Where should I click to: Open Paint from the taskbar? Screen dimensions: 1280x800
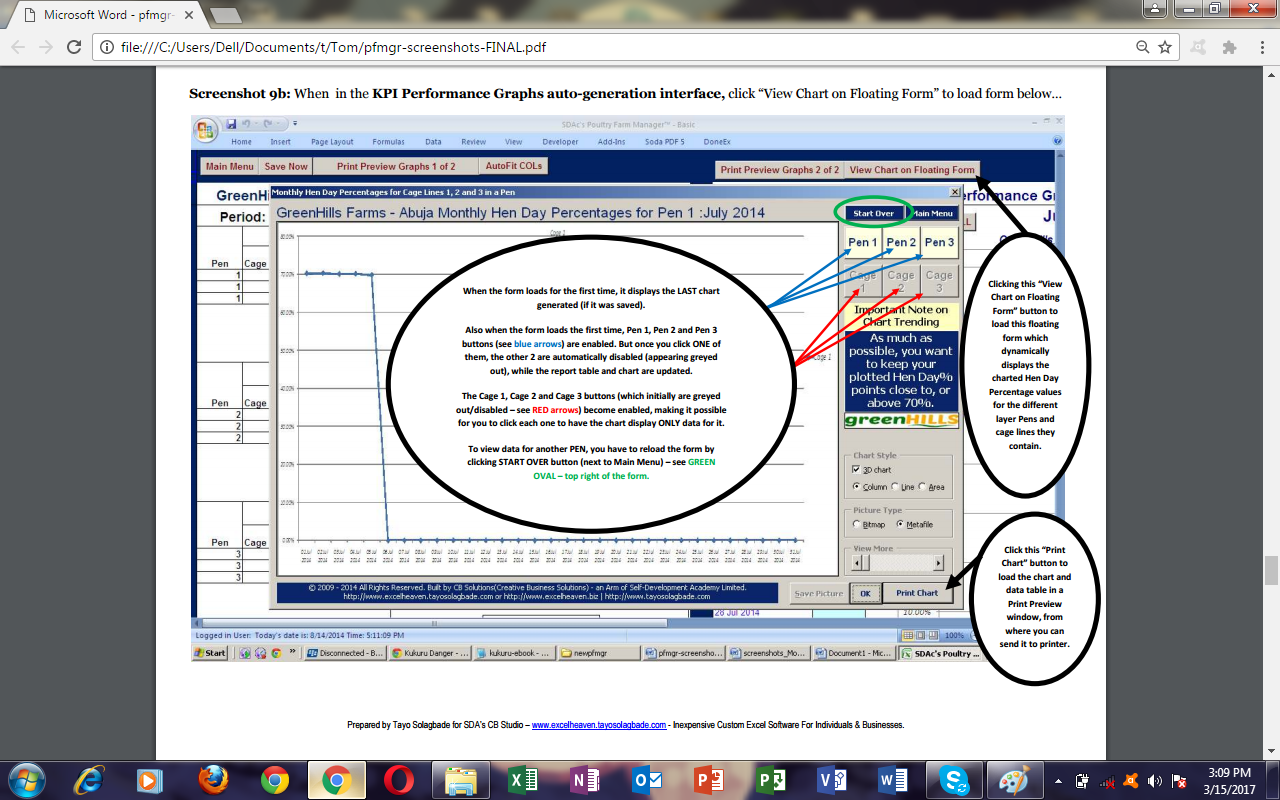tap(1014, 779)
